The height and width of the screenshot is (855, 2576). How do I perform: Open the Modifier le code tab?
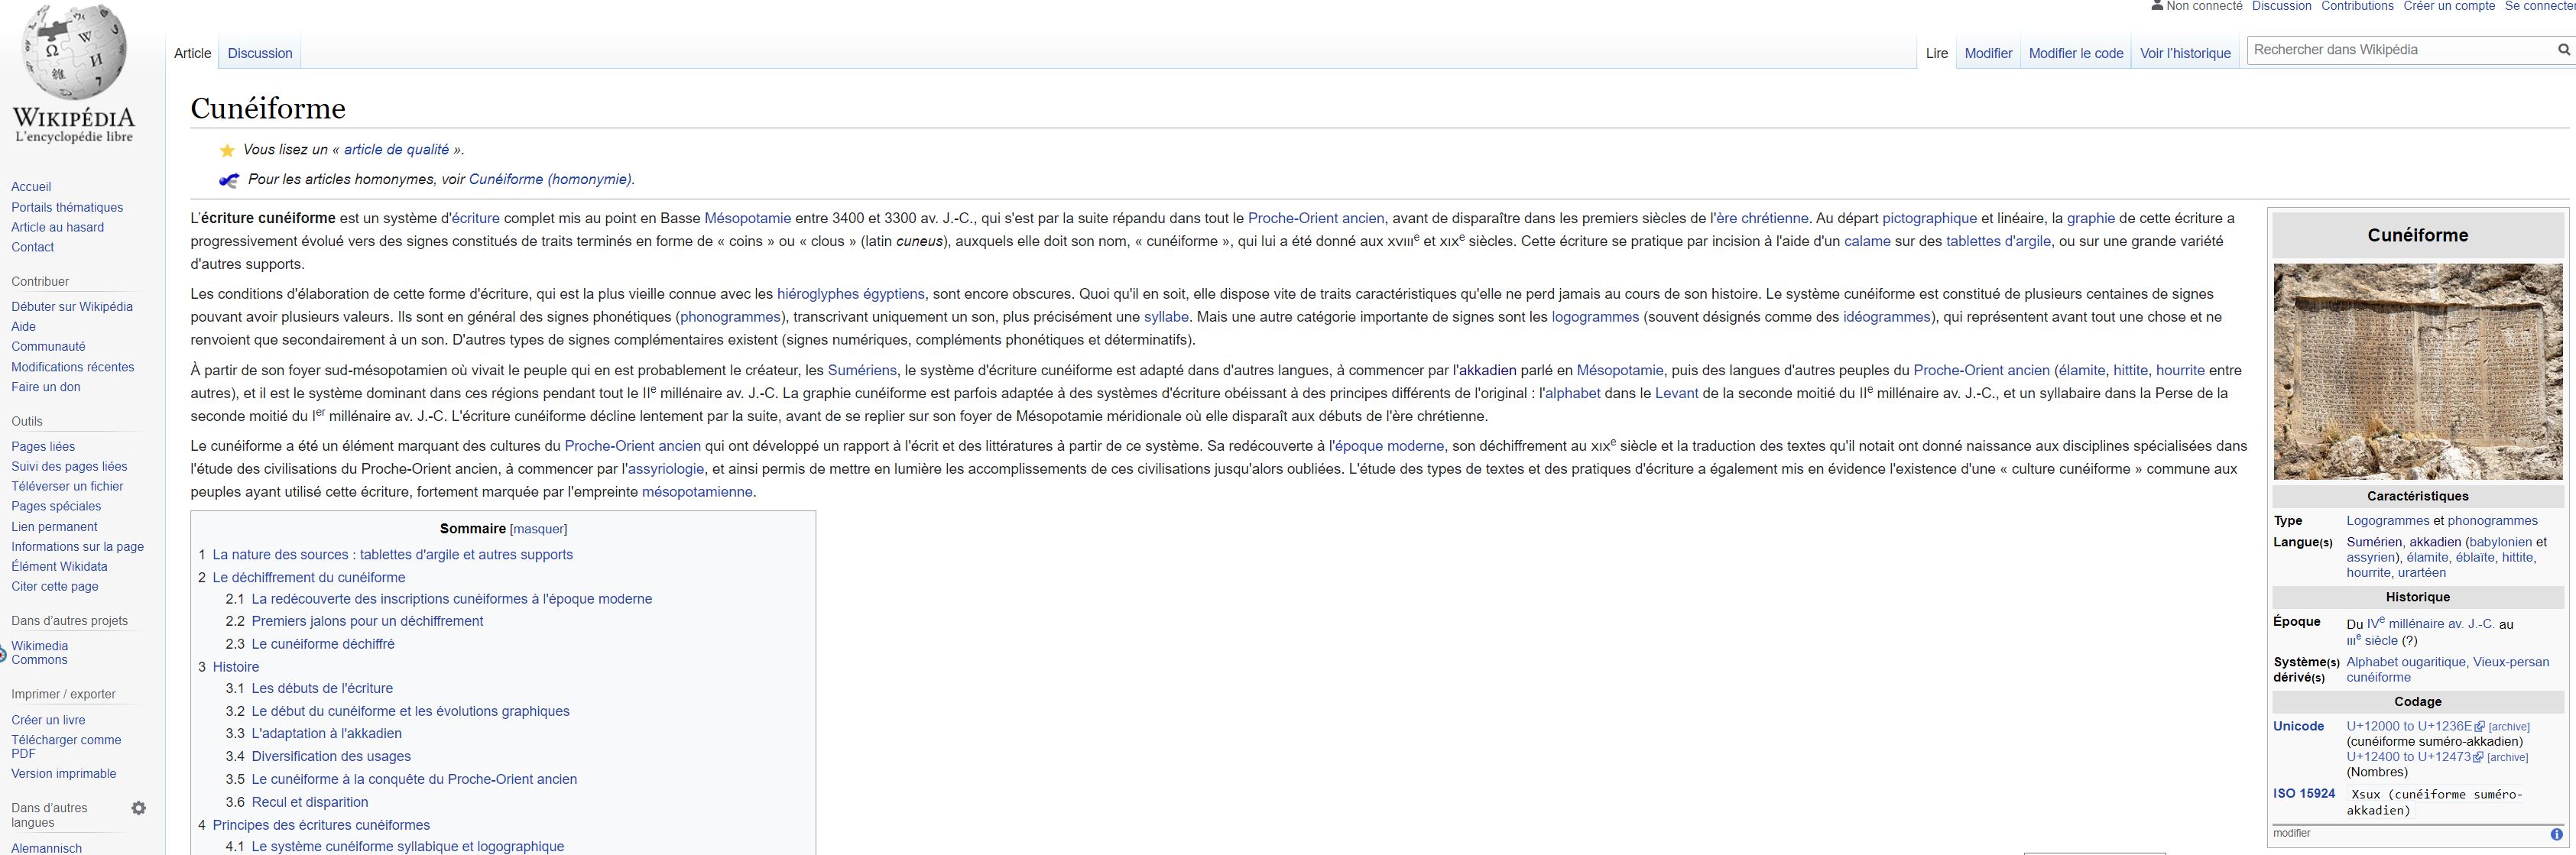(x=2076, y=53)
